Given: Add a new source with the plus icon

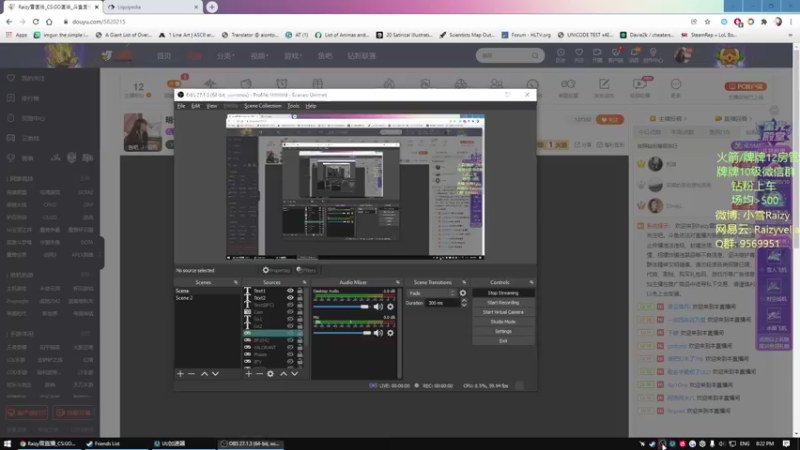Looking at the screenshot, I should [x=248, y=374].
